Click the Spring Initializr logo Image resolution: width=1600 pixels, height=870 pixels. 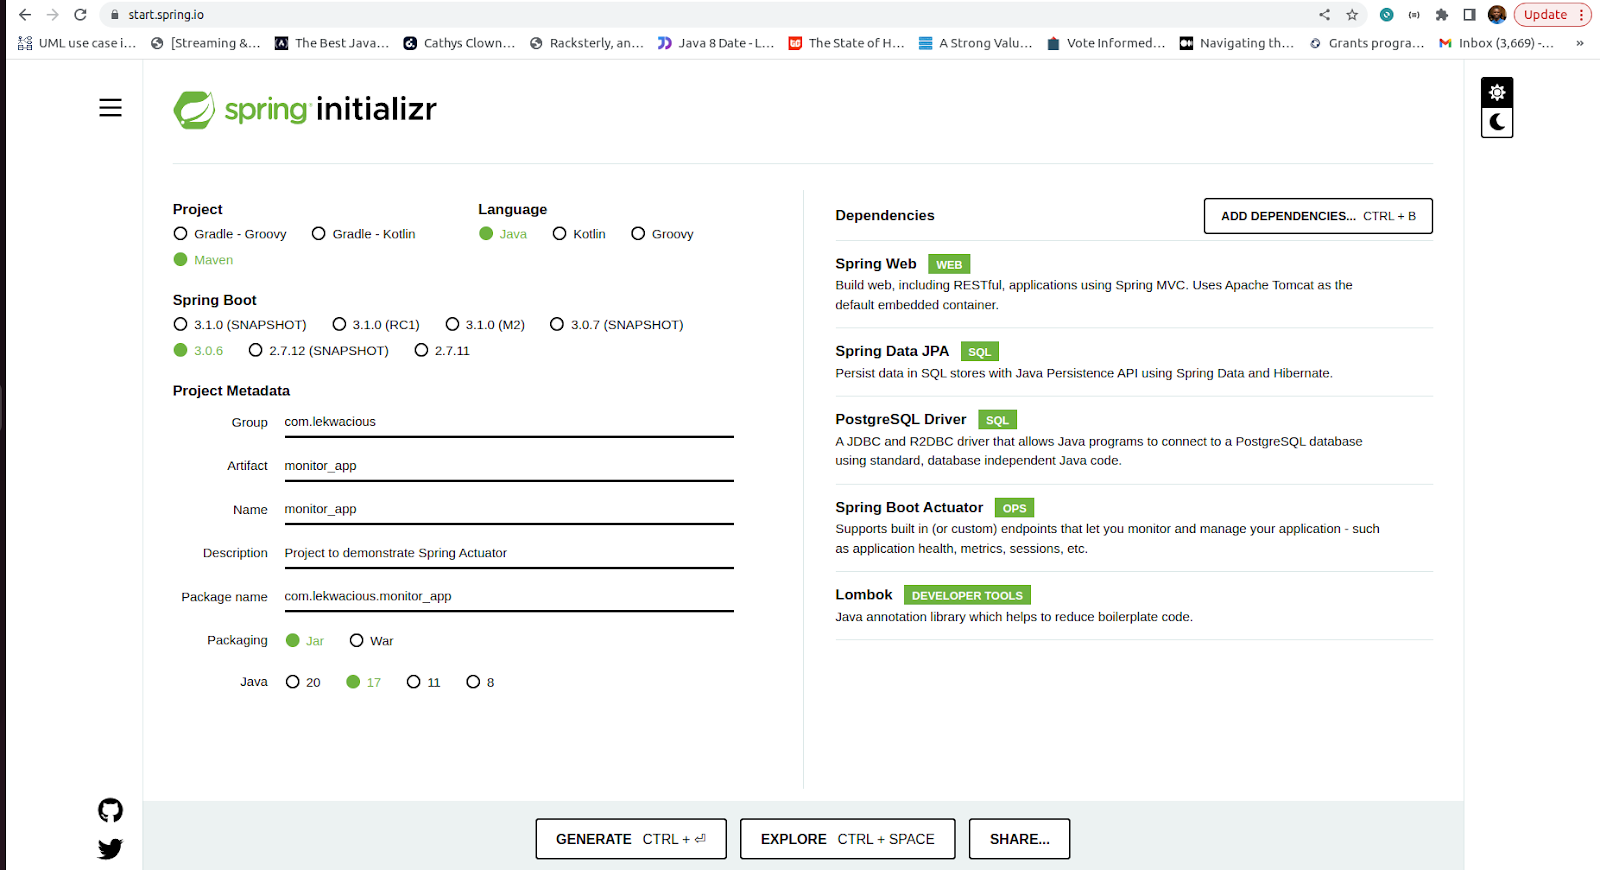click(x=305, y=109)
